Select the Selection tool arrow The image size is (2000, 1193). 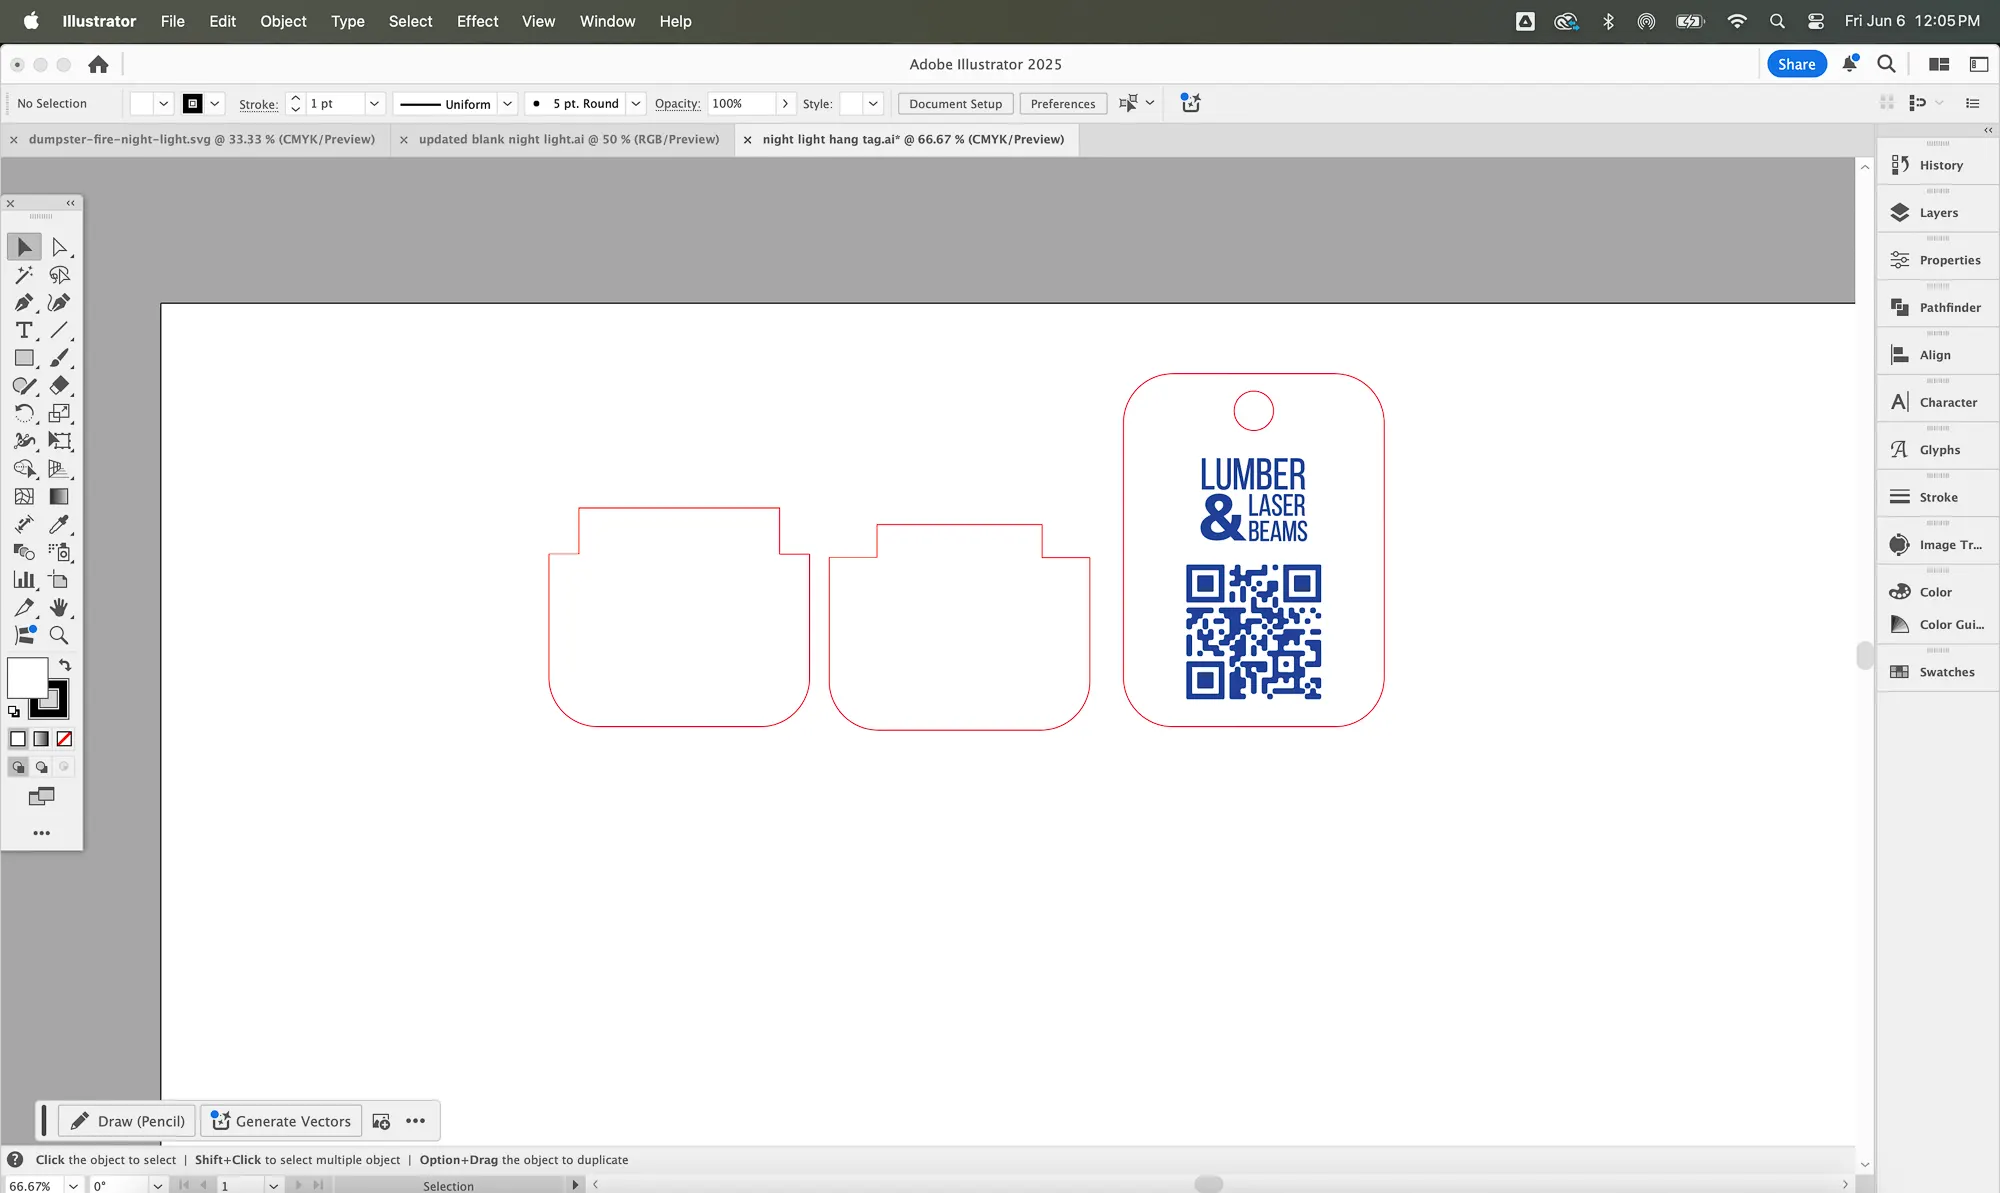[24, 247]
